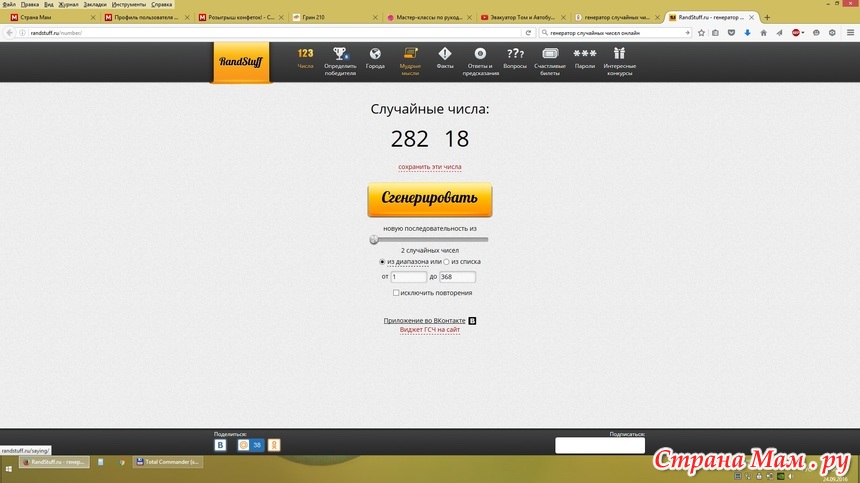Open the Инструменты menu

(129, 4)
